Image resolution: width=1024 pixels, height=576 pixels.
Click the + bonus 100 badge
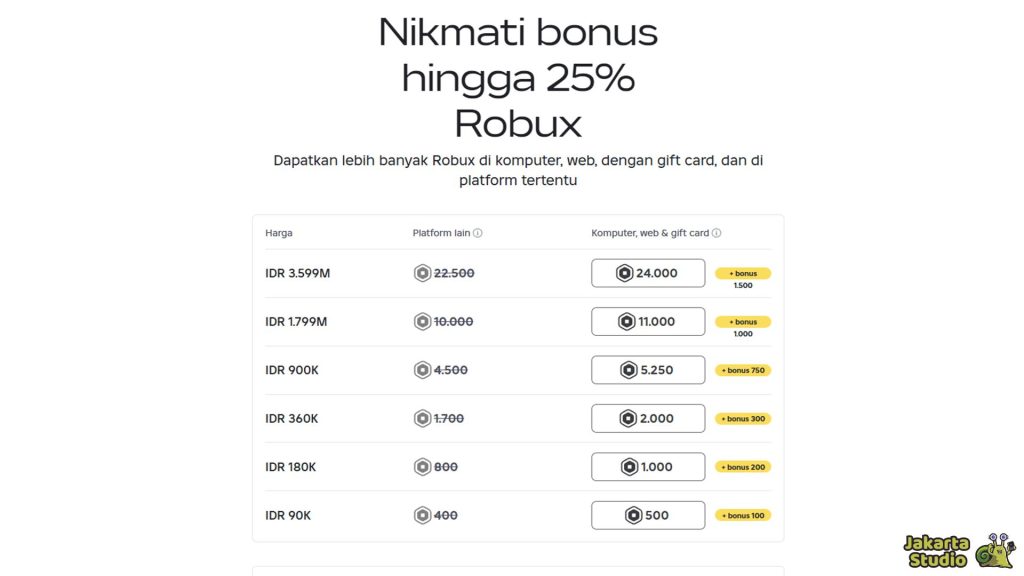click(x=743, y=515)
